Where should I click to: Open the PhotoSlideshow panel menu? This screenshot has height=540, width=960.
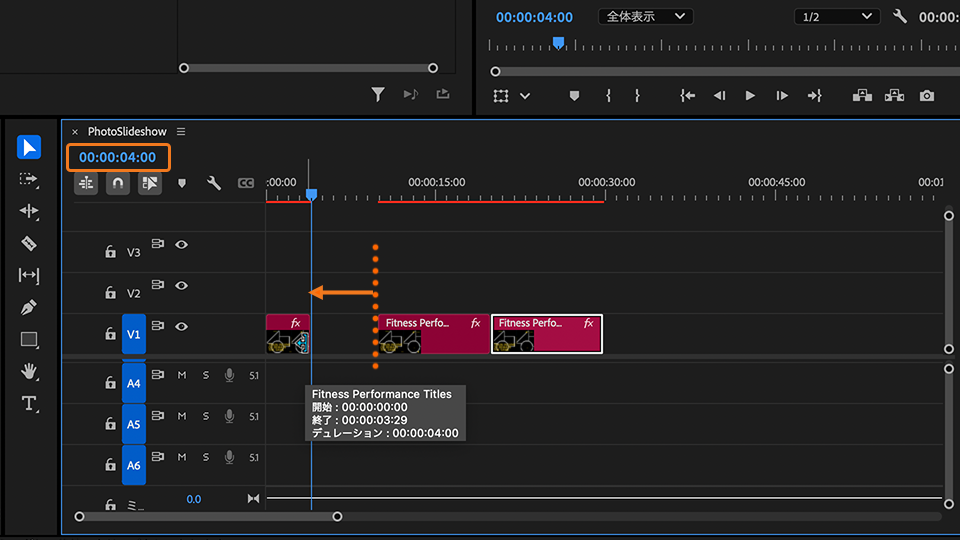point(181,132)
